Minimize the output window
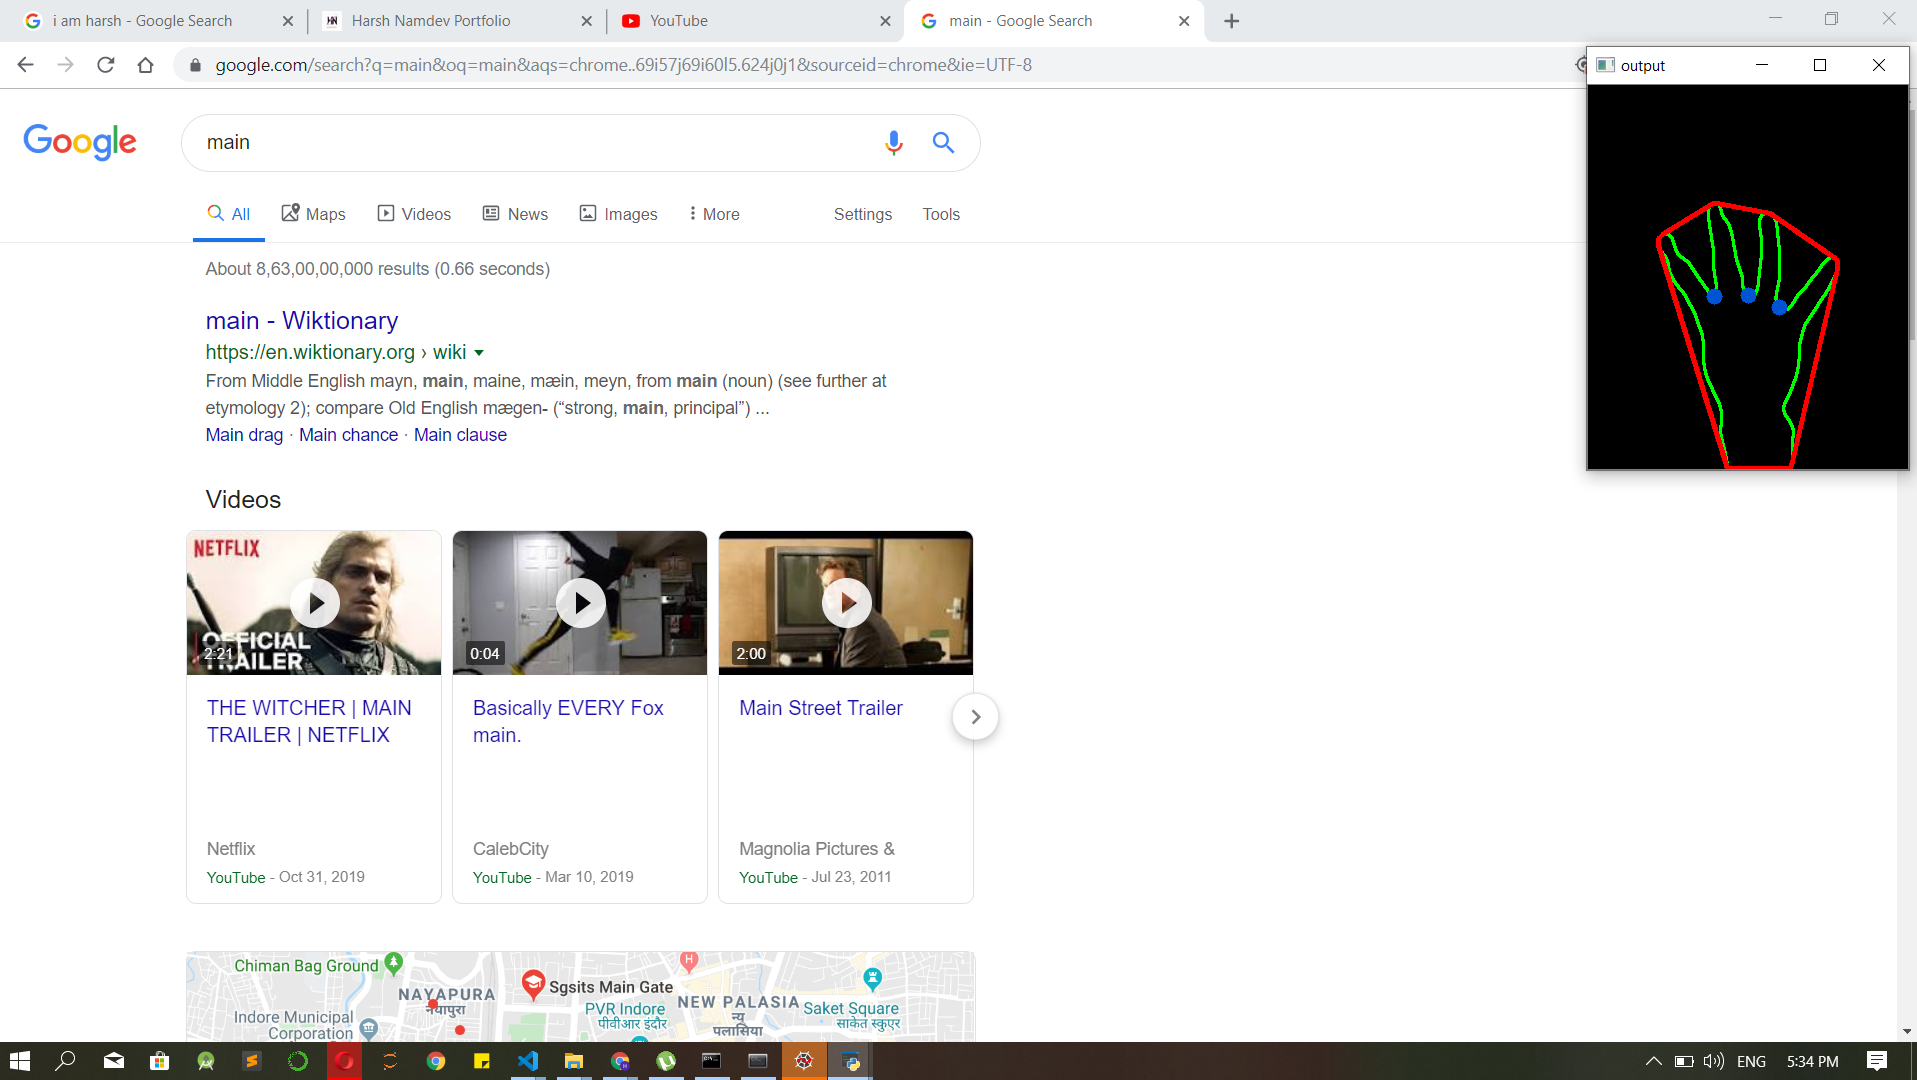 coord(1762,65)
